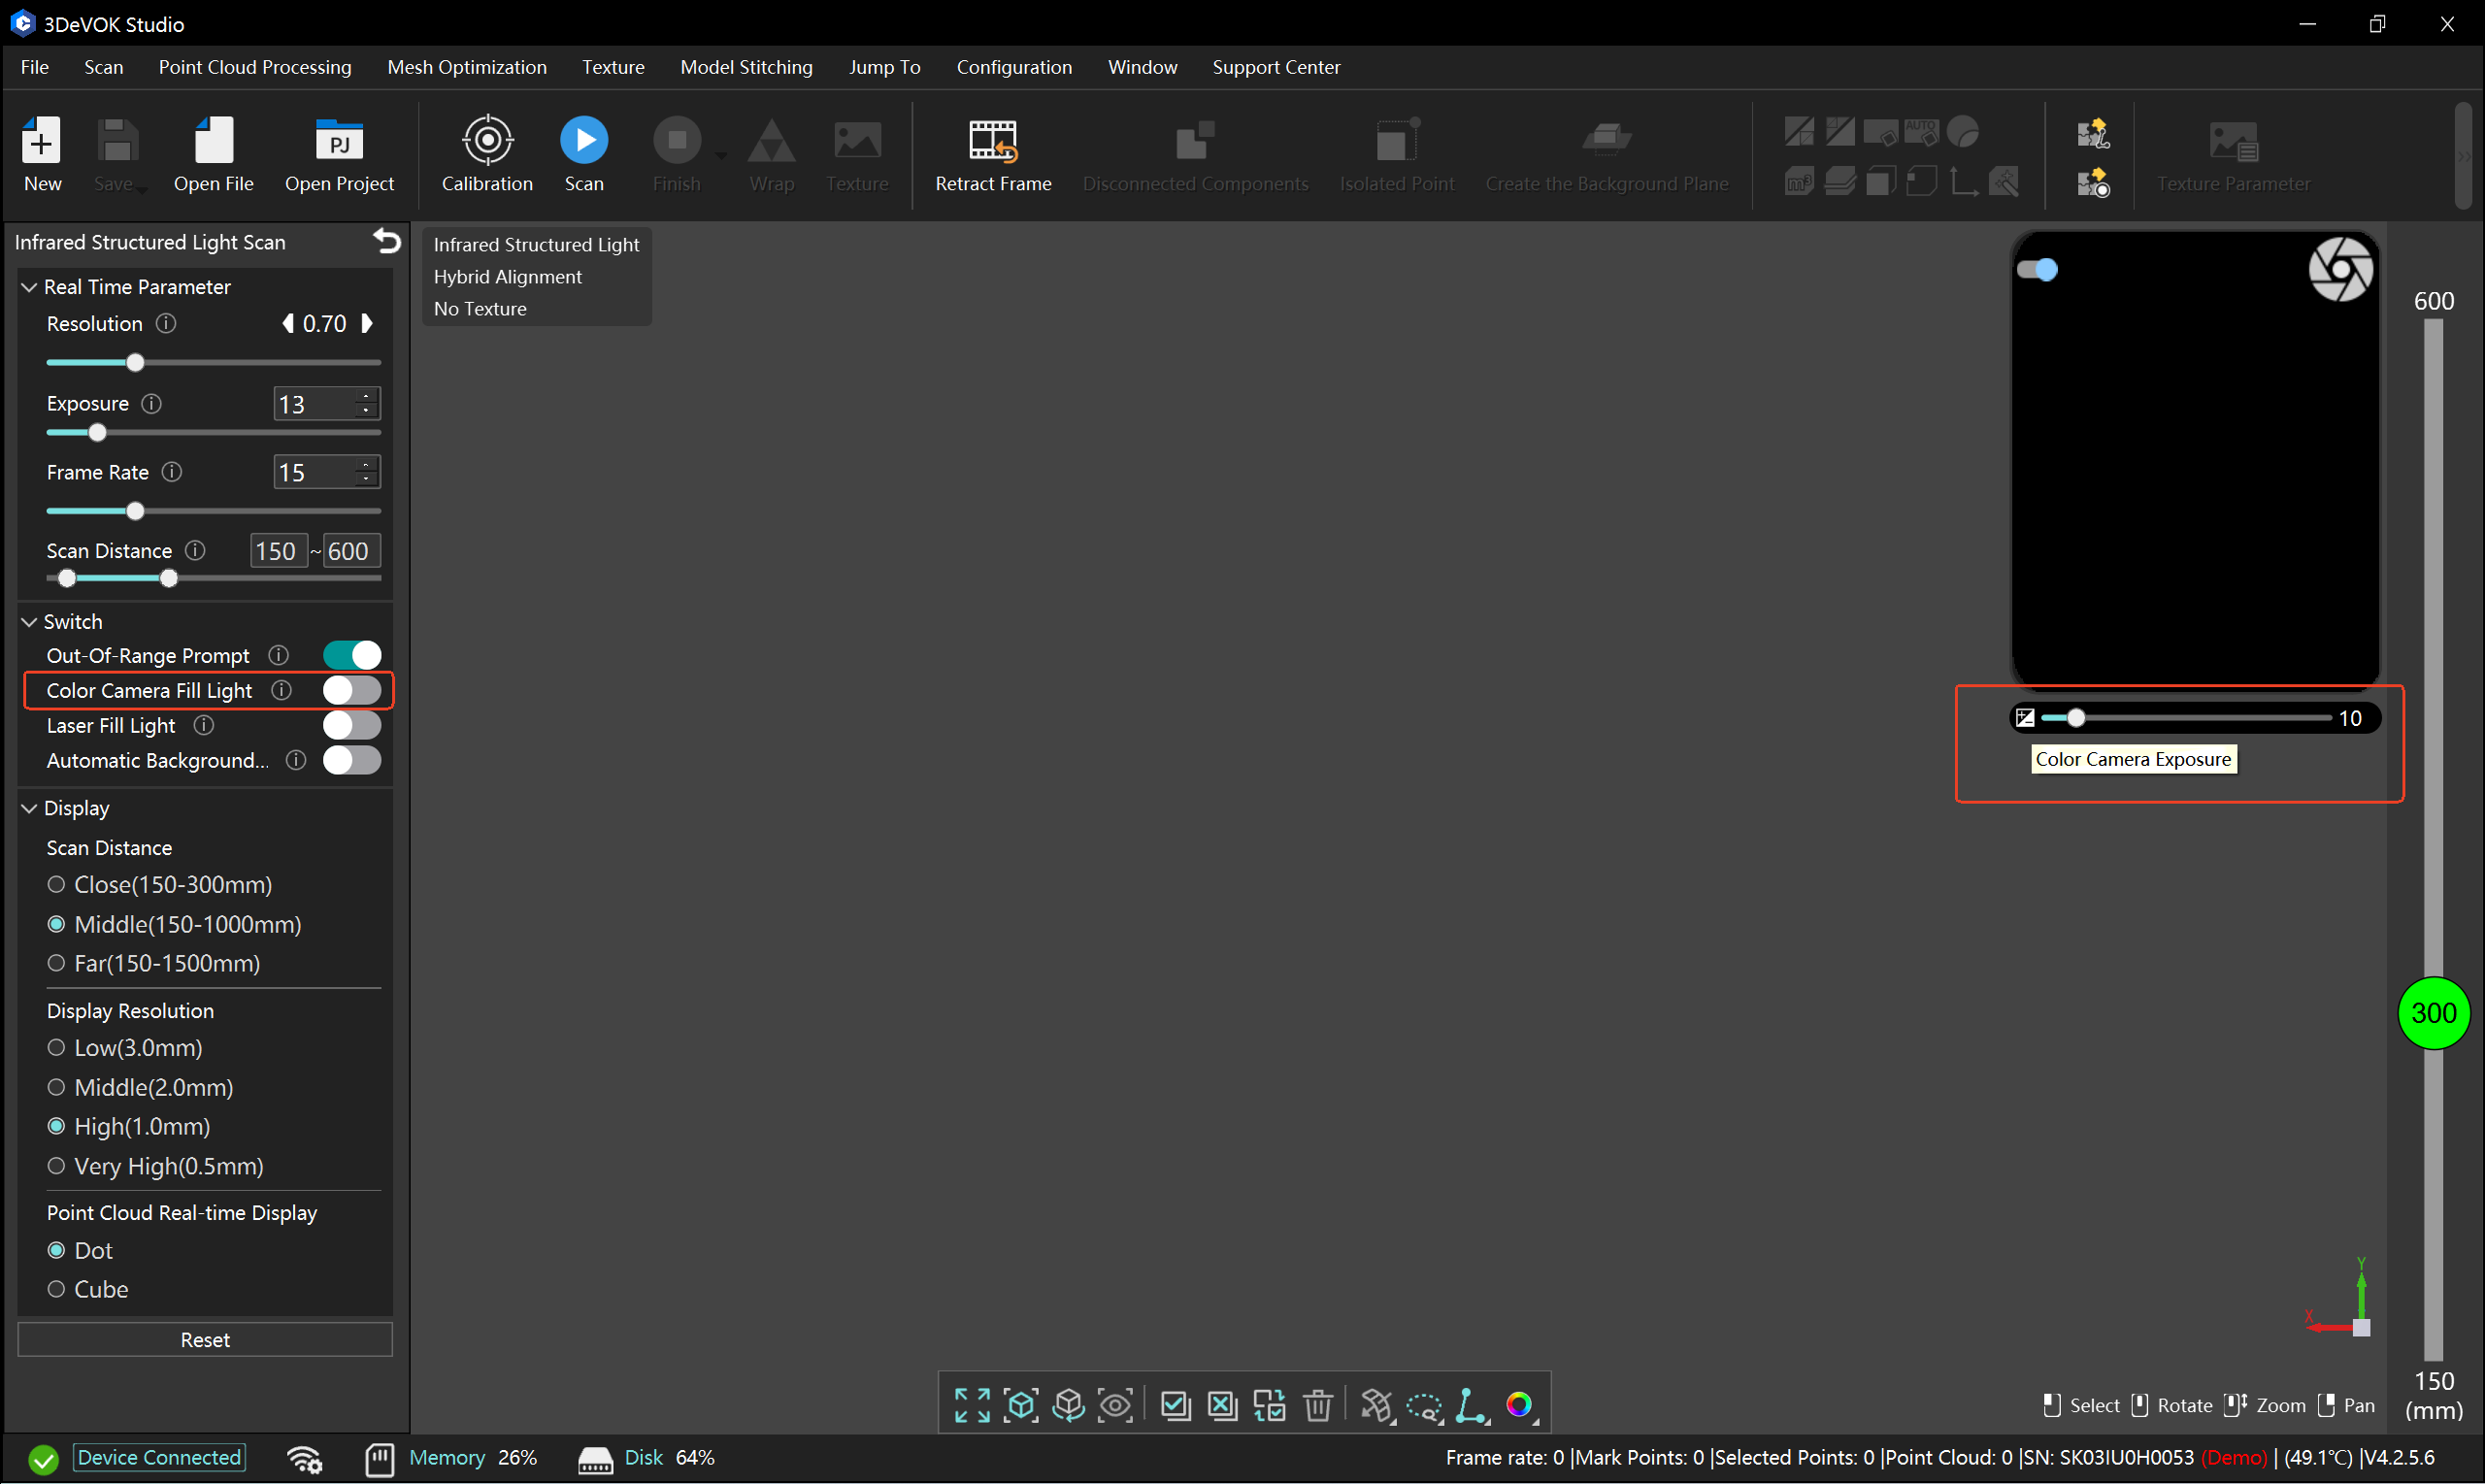The height and width of the screenshot is (1484, 2485).
Task: Click the back arrow in scan panel header
Action: click(x=386, y=241)
